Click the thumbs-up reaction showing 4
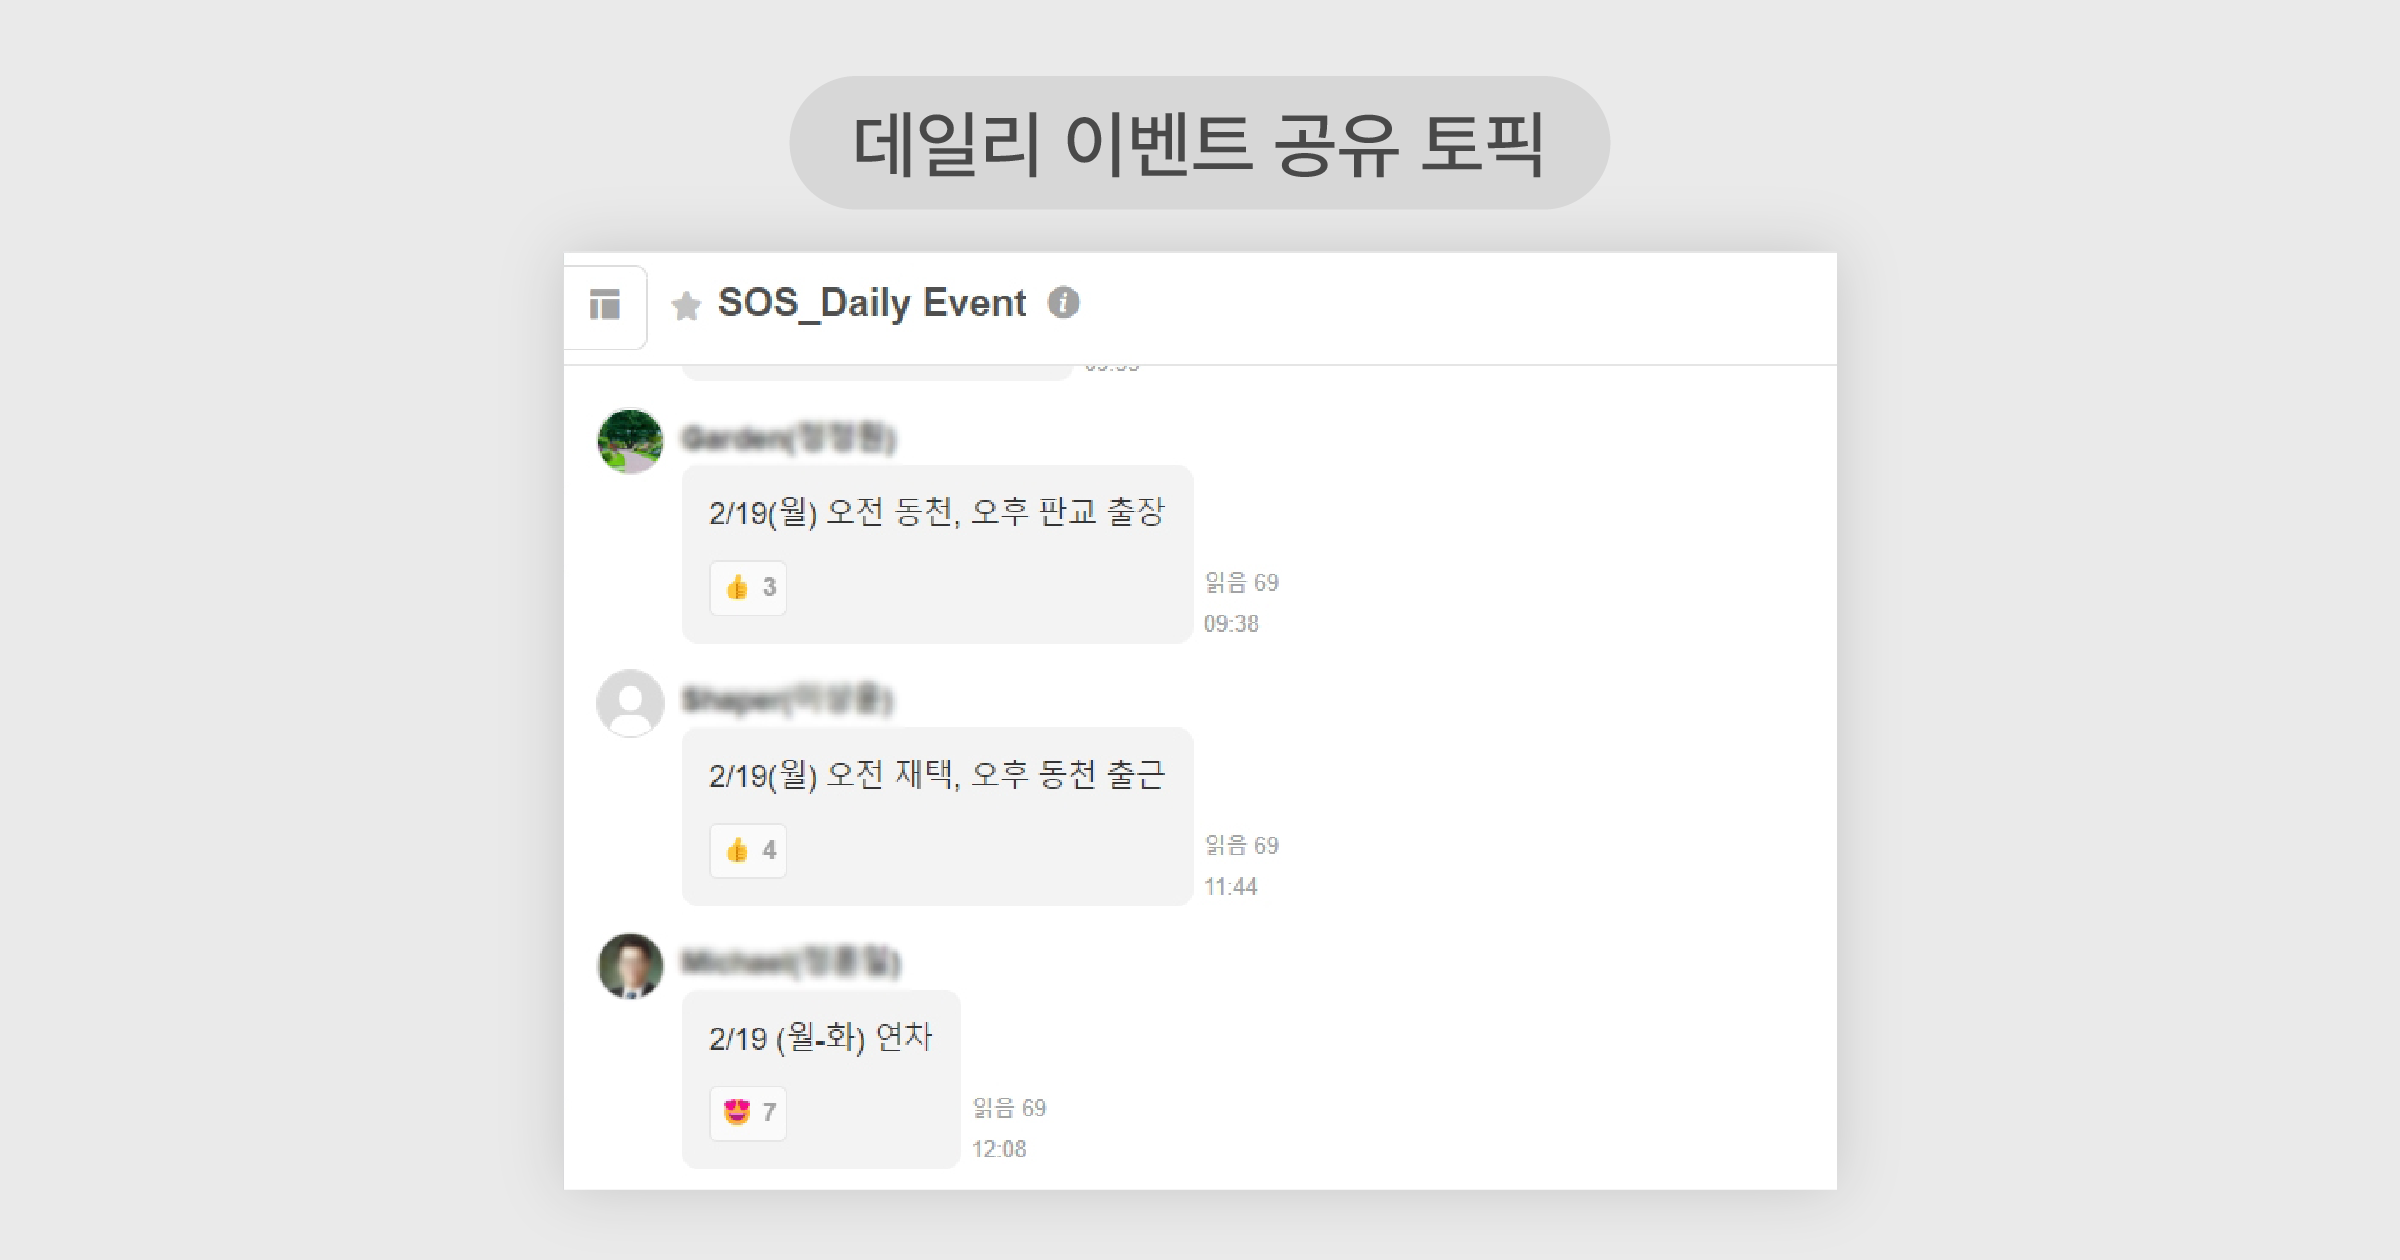The image size is (2400, 1260). pos(748,850)
